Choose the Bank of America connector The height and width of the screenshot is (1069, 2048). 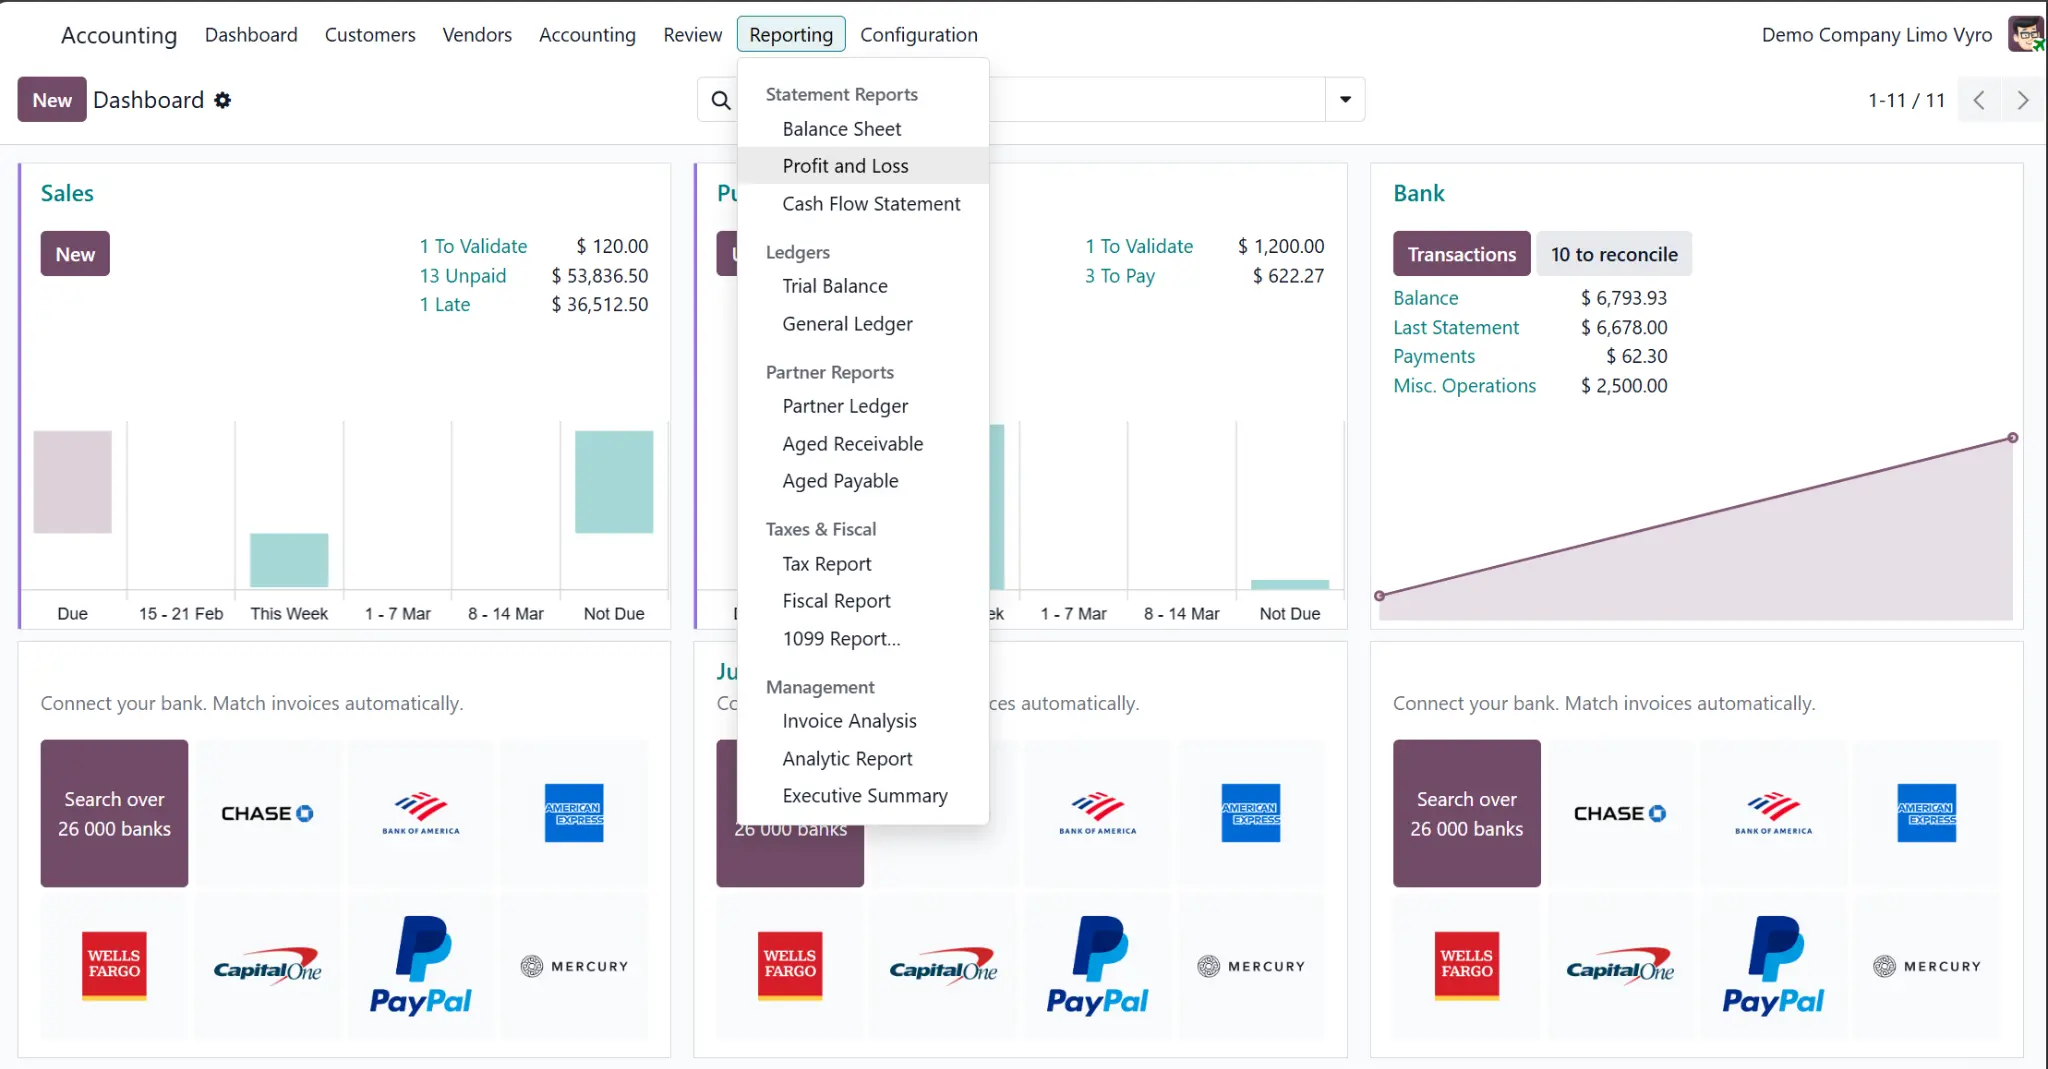click(x=421, y=813)
